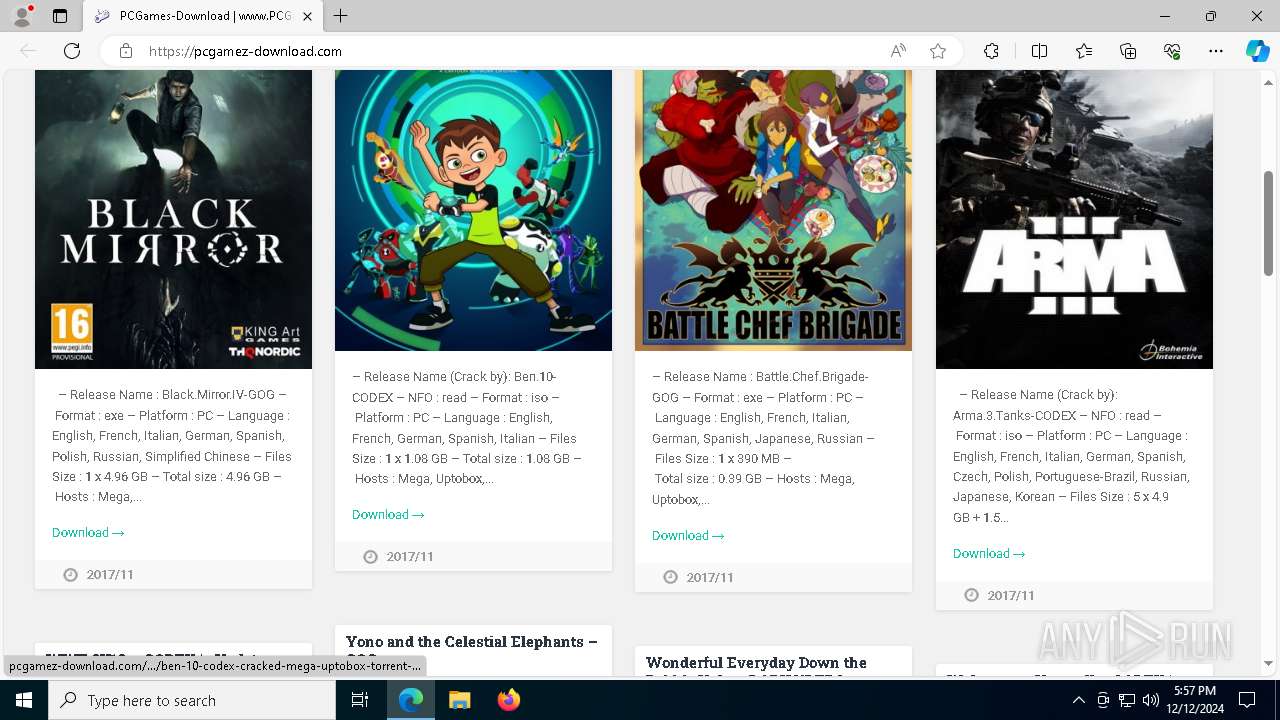Open the Battle Chef Brigade cover image
Screen dimensions: 1280x720
[773, 210]
